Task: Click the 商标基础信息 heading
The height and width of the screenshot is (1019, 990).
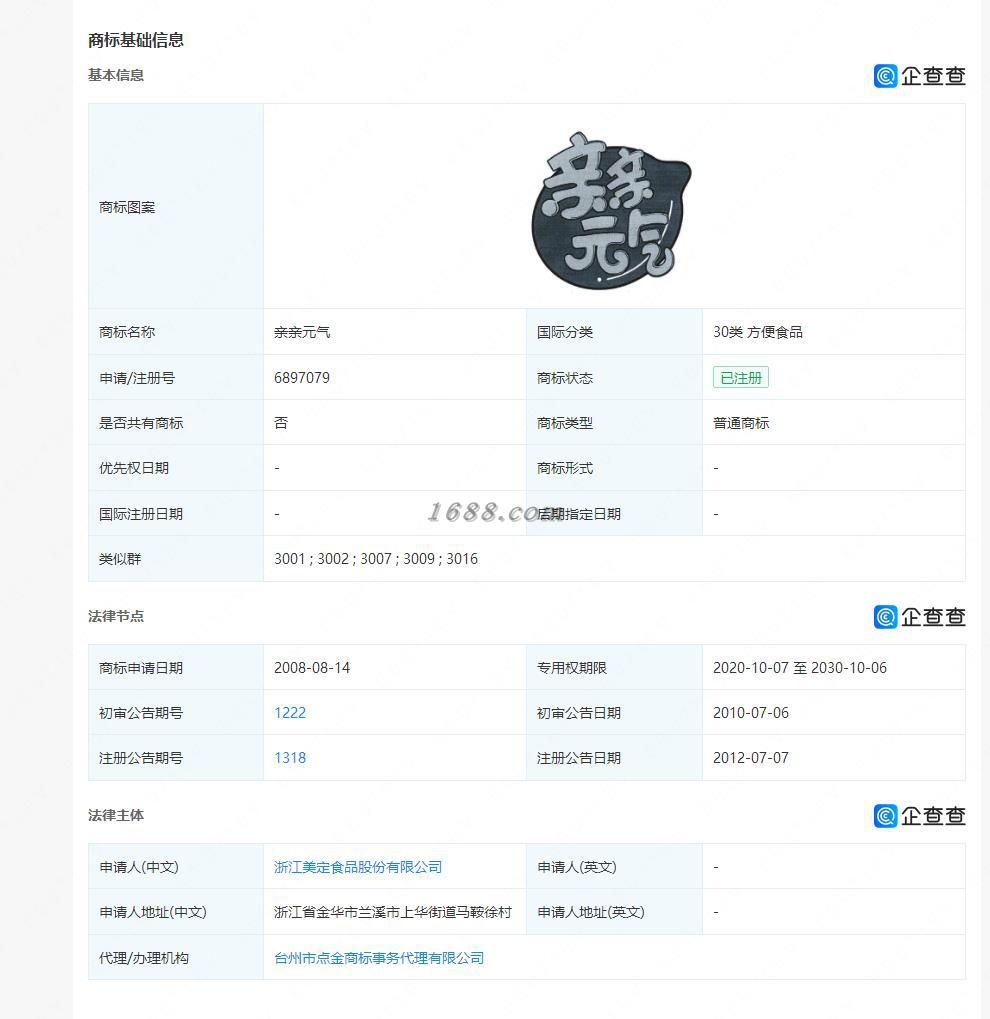Action: pyautogui.click(x=136, y=40)
